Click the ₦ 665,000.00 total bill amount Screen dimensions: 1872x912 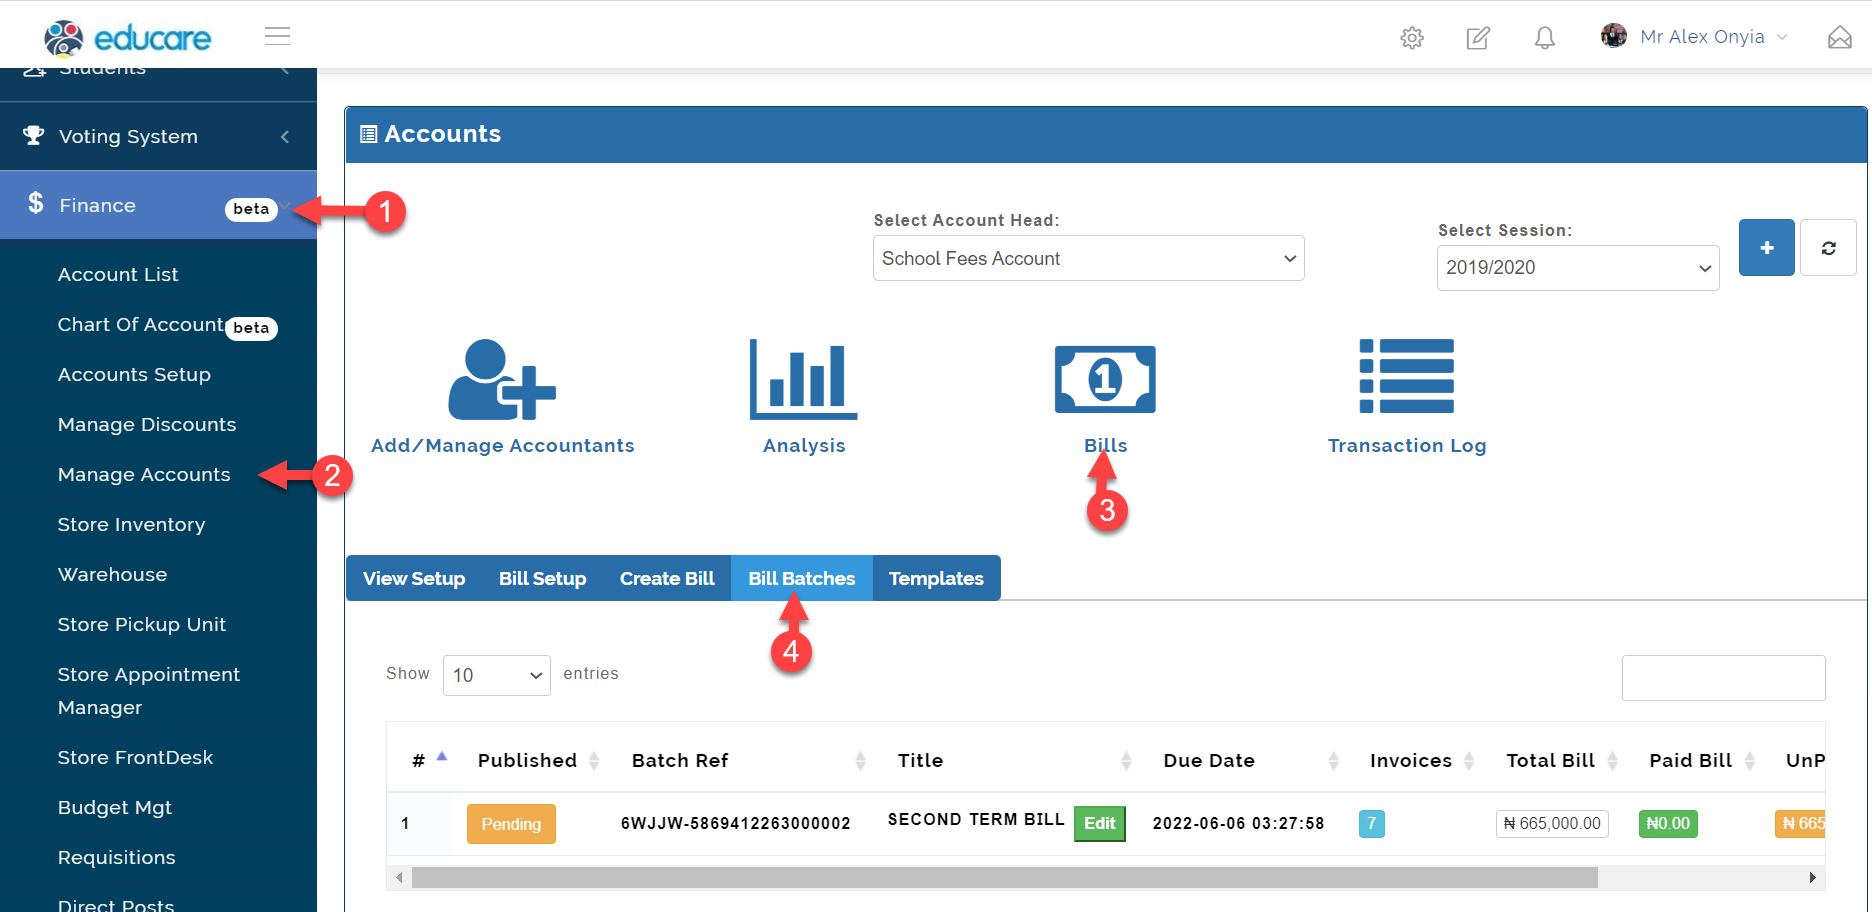[1552, 824]
